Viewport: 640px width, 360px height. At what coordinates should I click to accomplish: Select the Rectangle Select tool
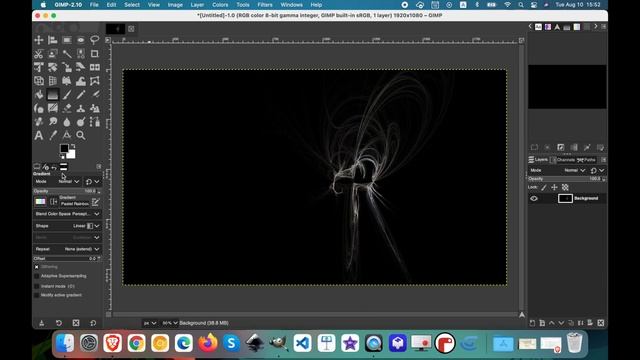coord(67,40)
